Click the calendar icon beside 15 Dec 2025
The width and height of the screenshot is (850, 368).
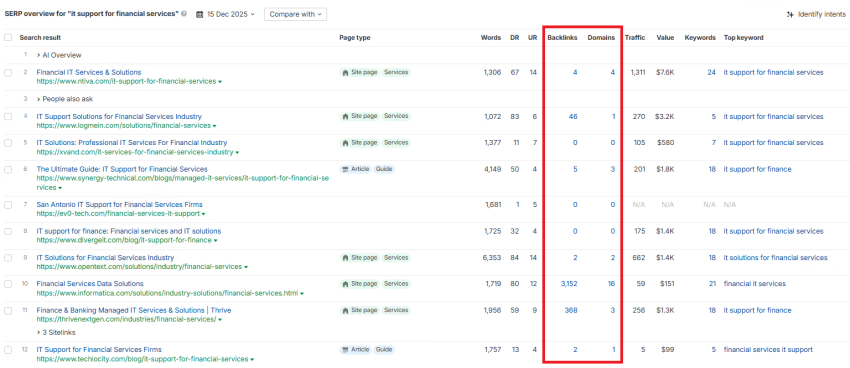coord(199,15)
